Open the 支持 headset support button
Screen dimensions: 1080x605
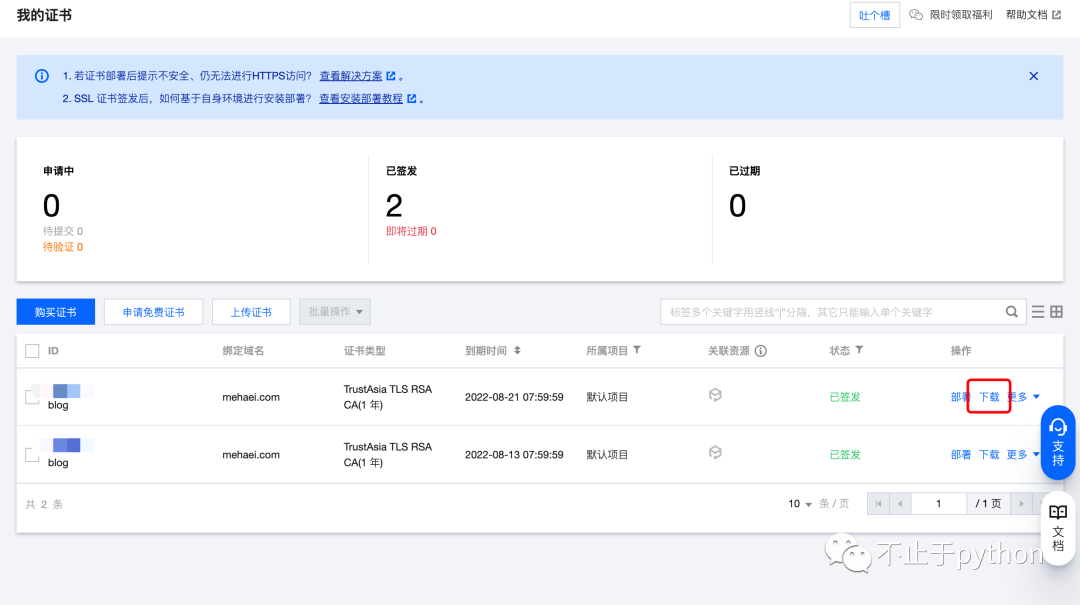[1058, 442]
